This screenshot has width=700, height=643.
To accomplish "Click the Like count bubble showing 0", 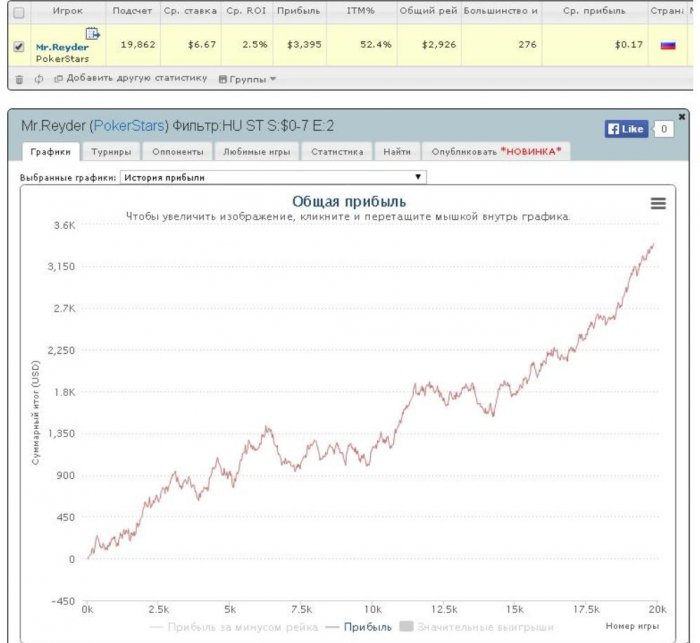I will [x=663, y=129].
